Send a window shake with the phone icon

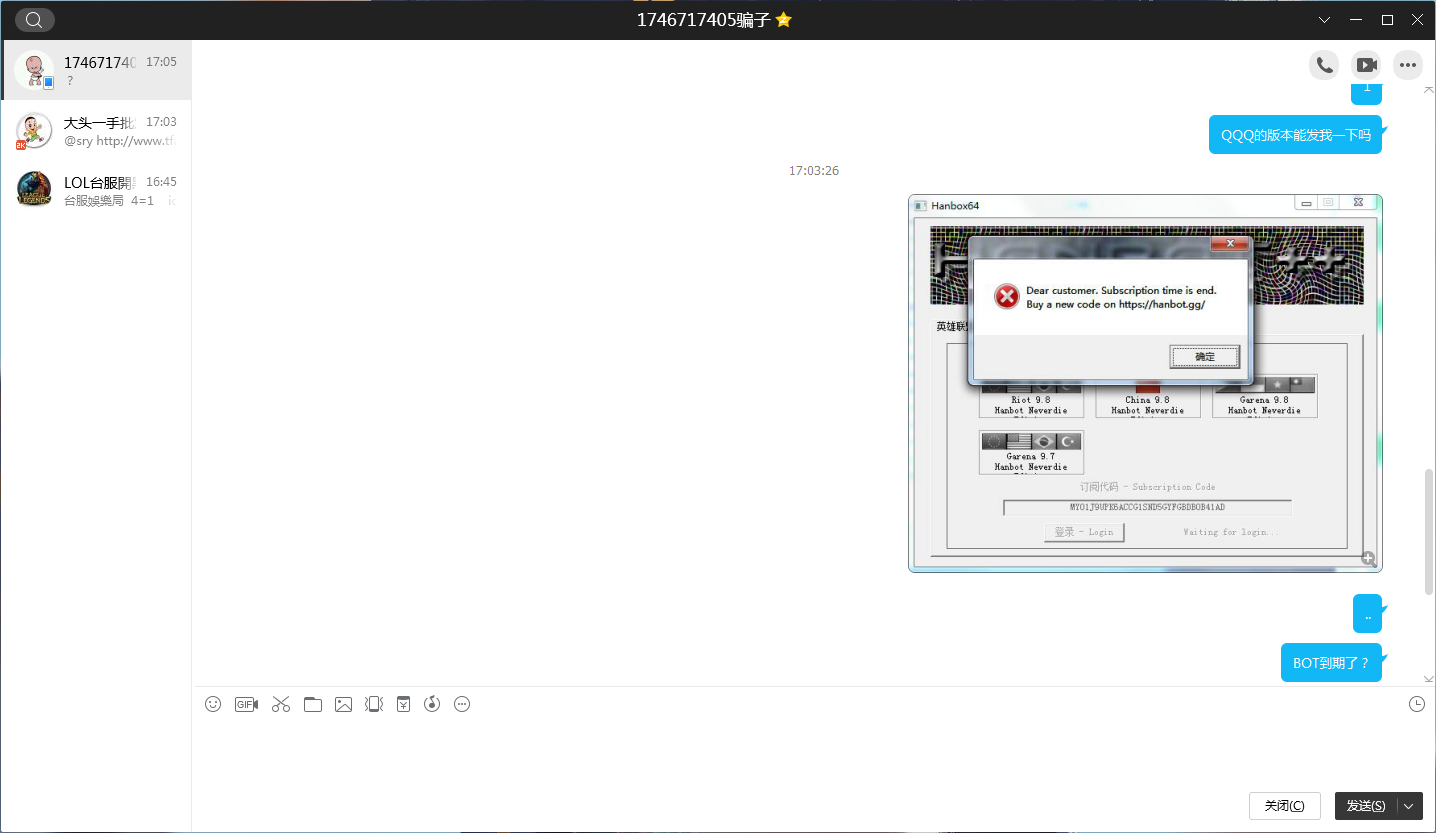click(374, 704)
